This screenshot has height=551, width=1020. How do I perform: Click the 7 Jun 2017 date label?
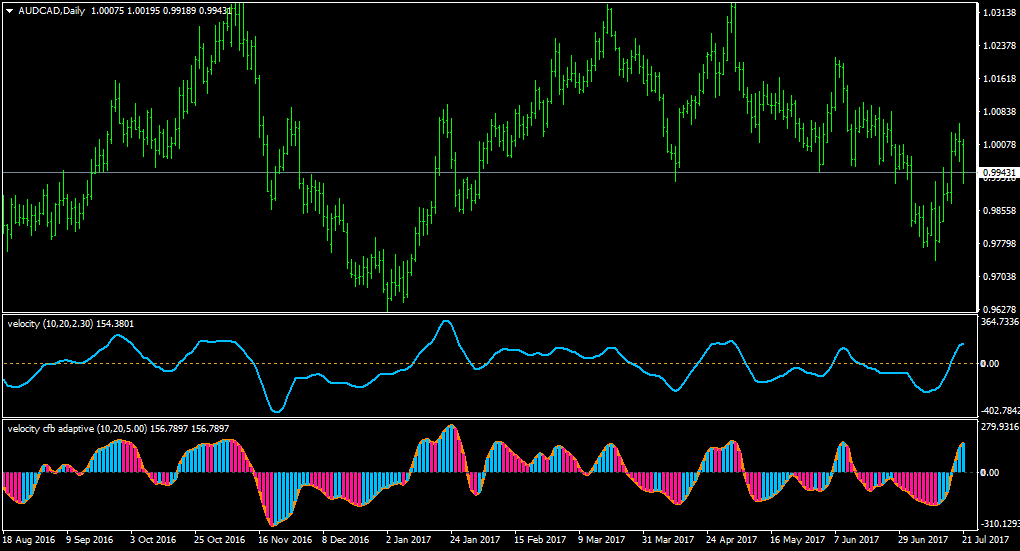856,539
